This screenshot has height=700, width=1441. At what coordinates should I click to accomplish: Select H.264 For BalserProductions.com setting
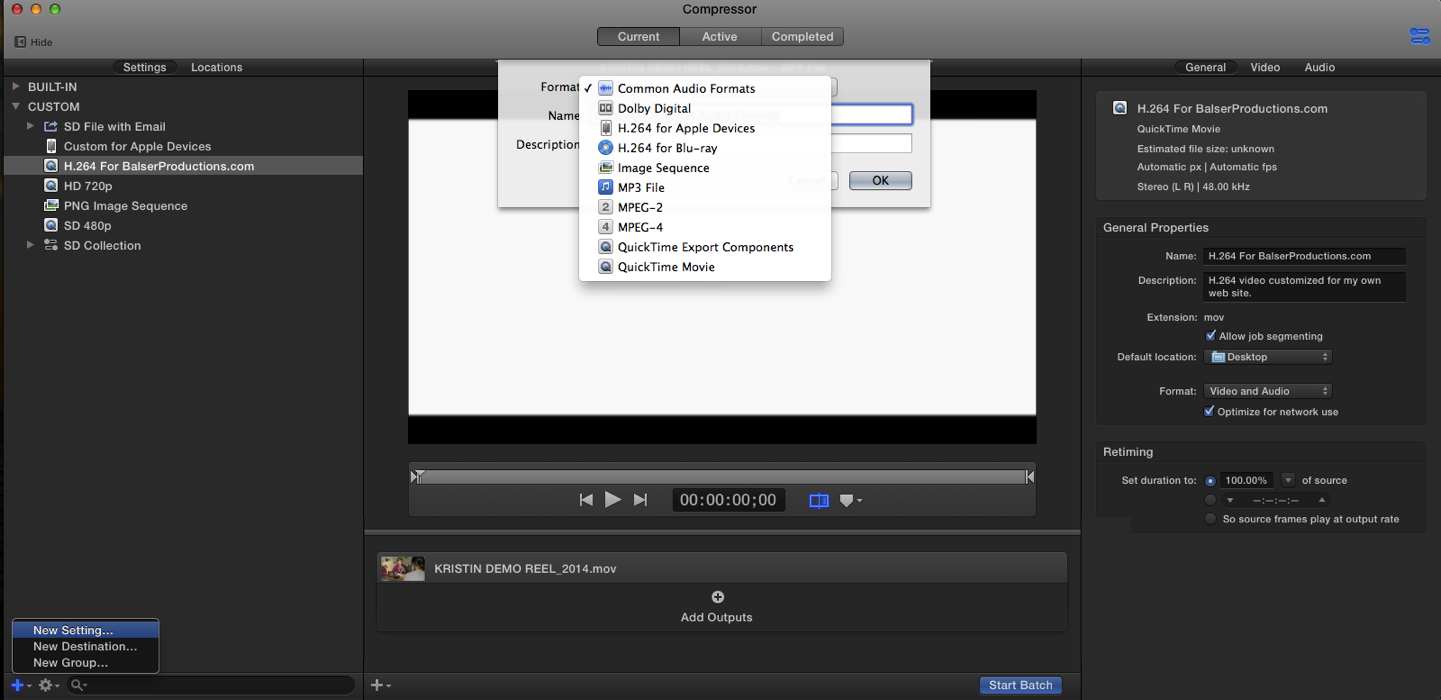[183, 166]
